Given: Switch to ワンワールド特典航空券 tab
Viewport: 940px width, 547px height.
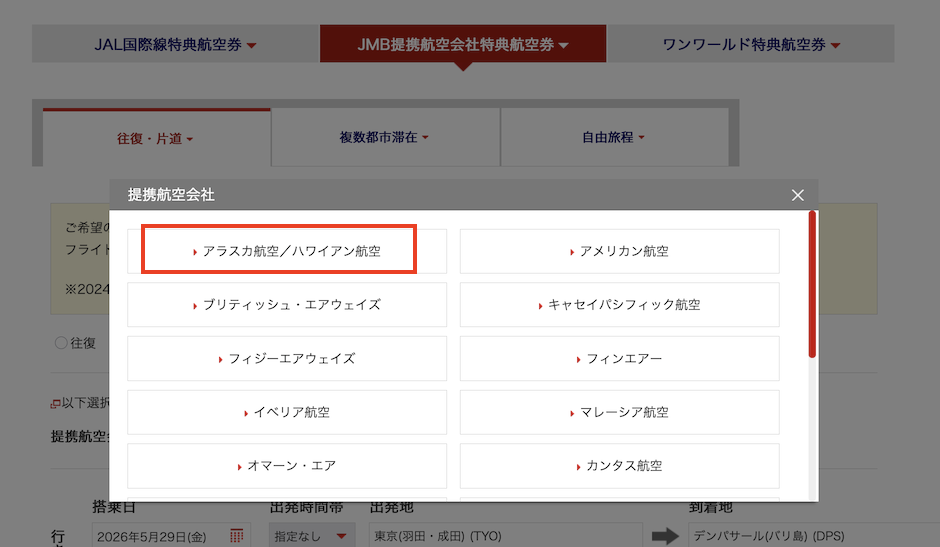Looking at the screenshot, I should (x=751, y=44).
